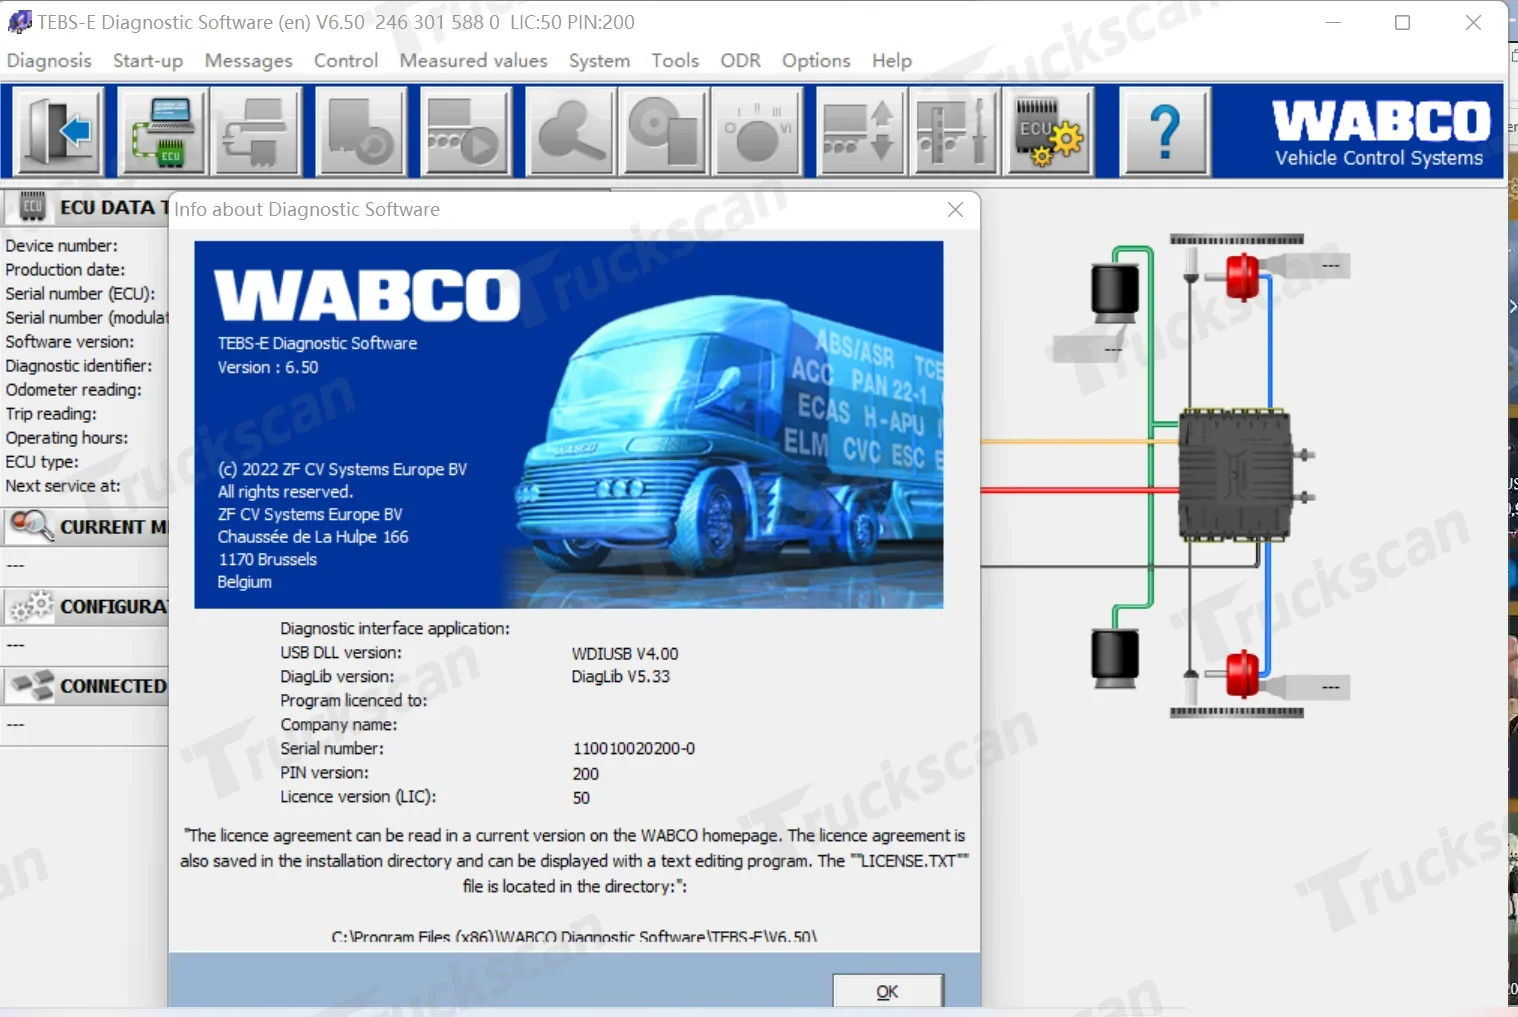This screenshot has width=1518, height=1017.
Task: Open the control dial icon
Action: (757, 131)
